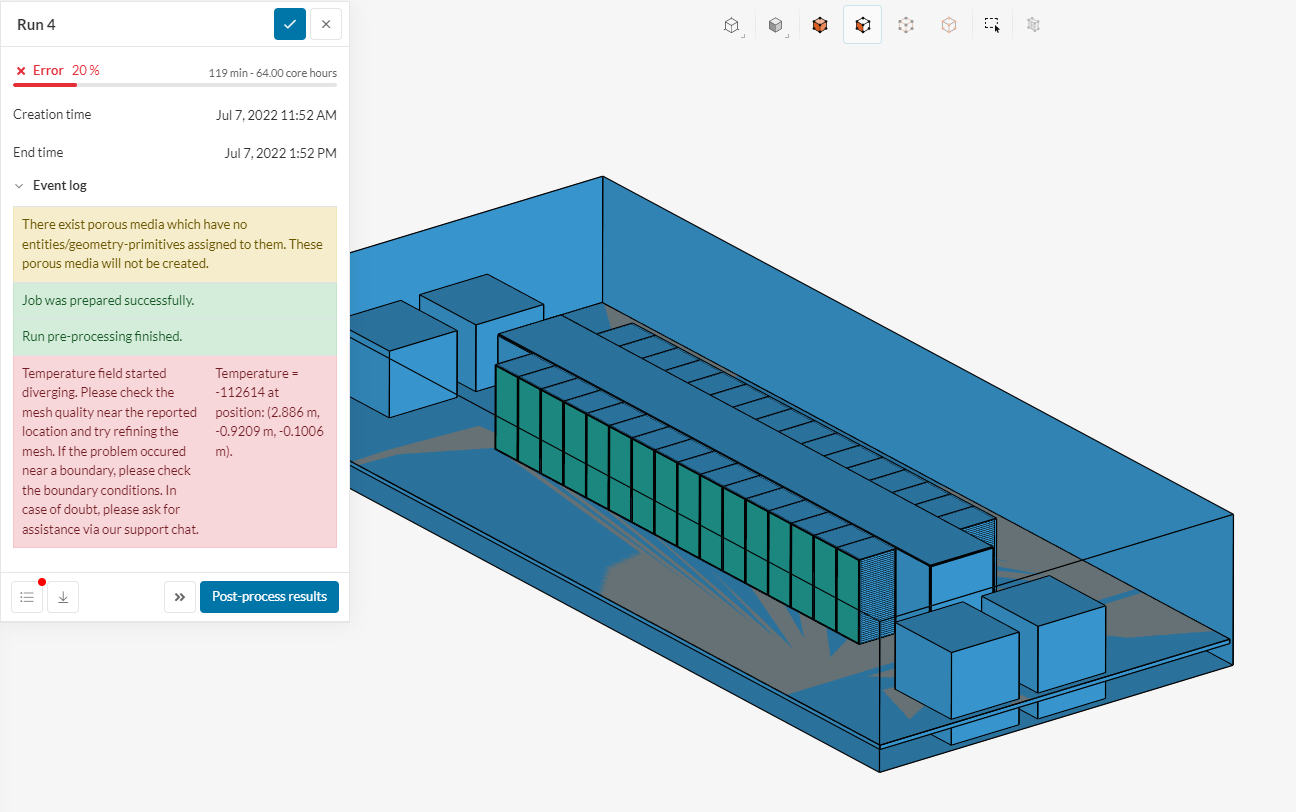Toggle the face selection cube icon
Screen dimensions: 1296x812
click(x=862, y=25)
